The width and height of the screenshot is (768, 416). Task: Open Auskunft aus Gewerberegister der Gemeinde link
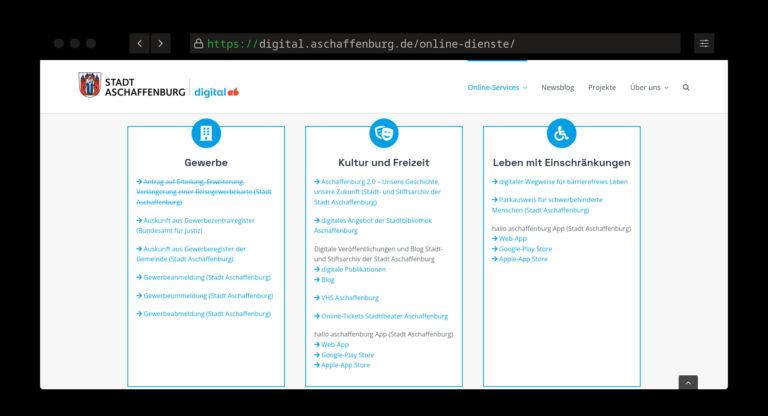tap(191, 254)
